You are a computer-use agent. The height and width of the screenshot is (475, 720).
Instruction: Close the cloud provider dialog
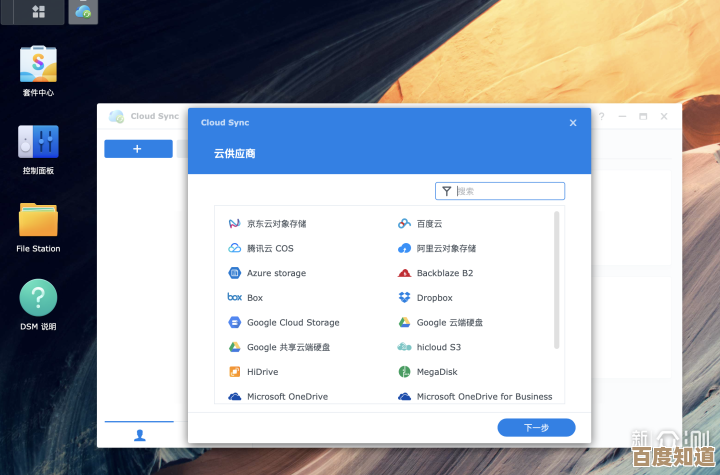[x=573, y=123]
